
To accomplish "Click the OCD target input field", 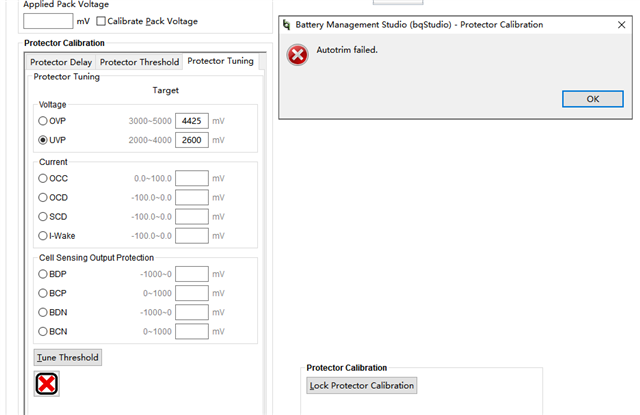I will [192, 198].
